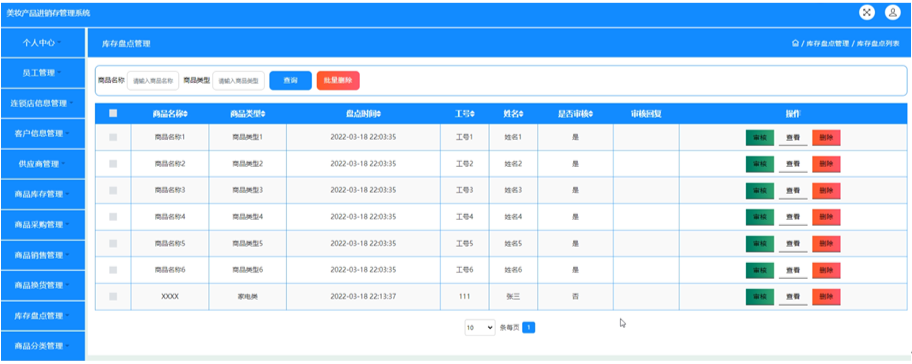Expand 商品采购管理 sidebar menu
This screenshot has width=912, height=364.
(x=43, y=224)
